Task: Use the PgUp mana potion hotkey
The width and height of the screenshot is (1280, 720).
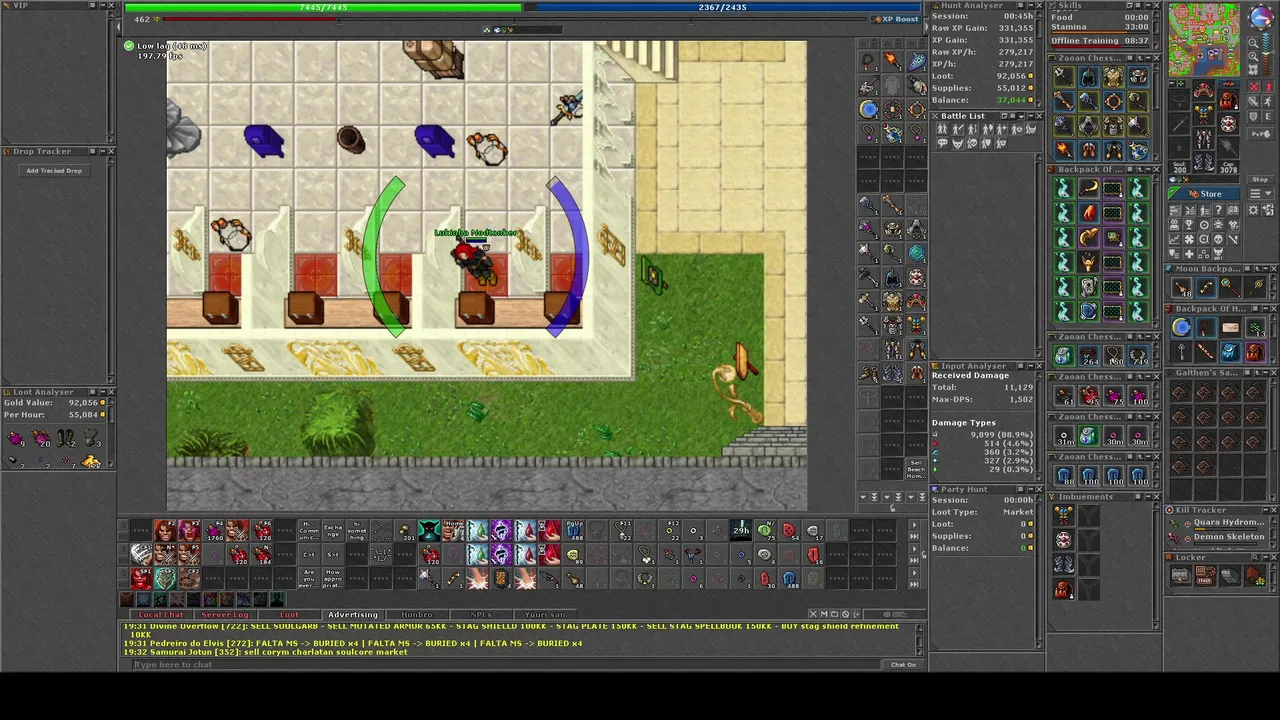Action: point(573,531)
